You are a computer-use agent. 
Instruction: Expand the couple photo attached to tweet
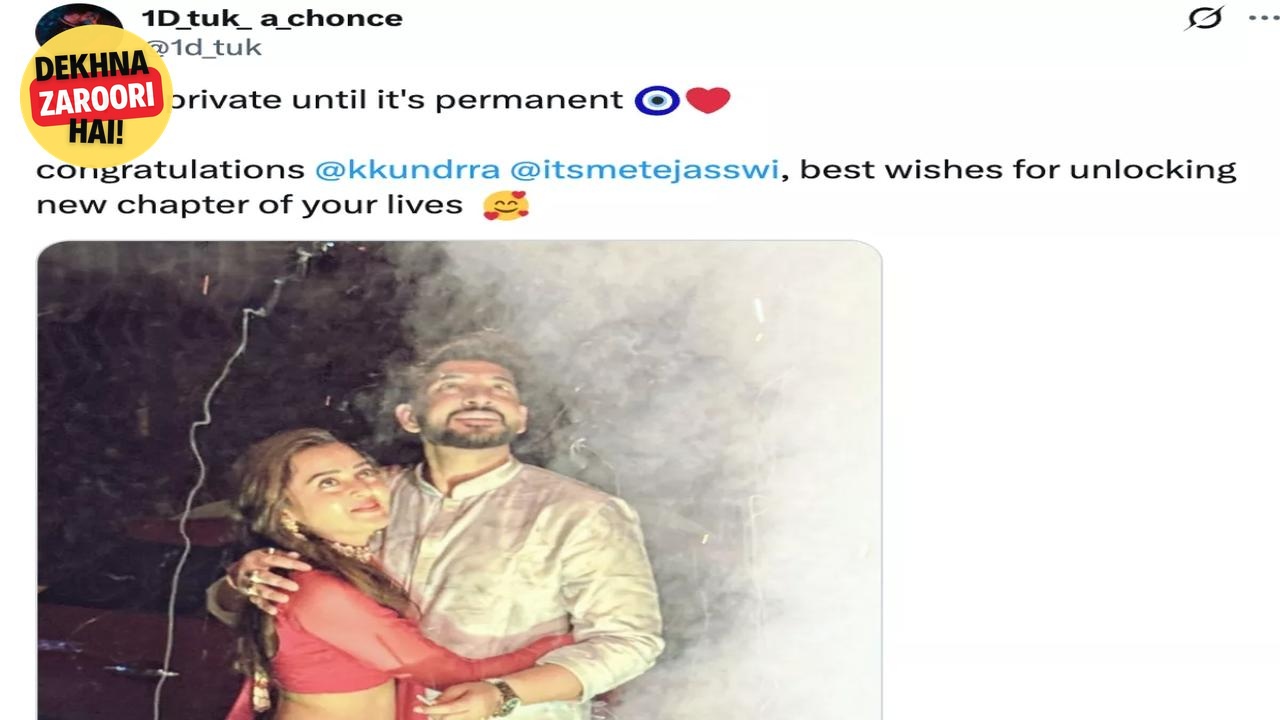coord(460,480)
